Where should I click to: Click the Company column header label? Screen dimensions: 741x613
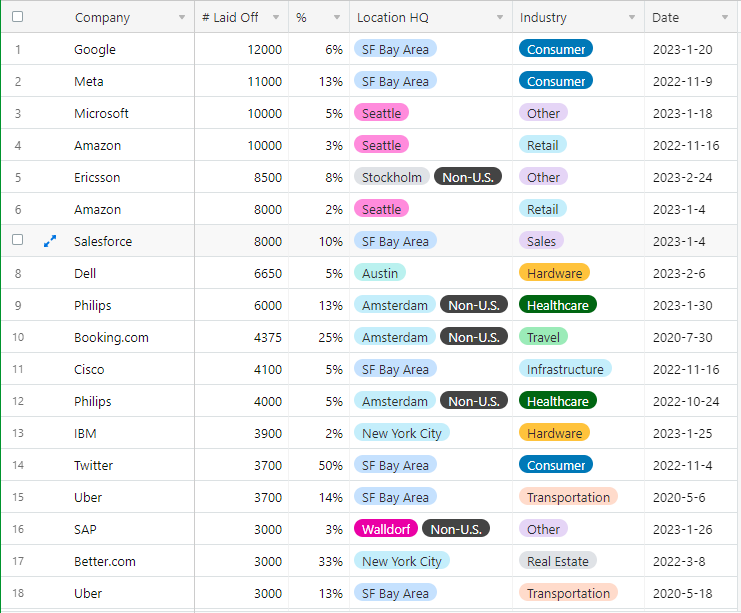[x=102, y=17]
